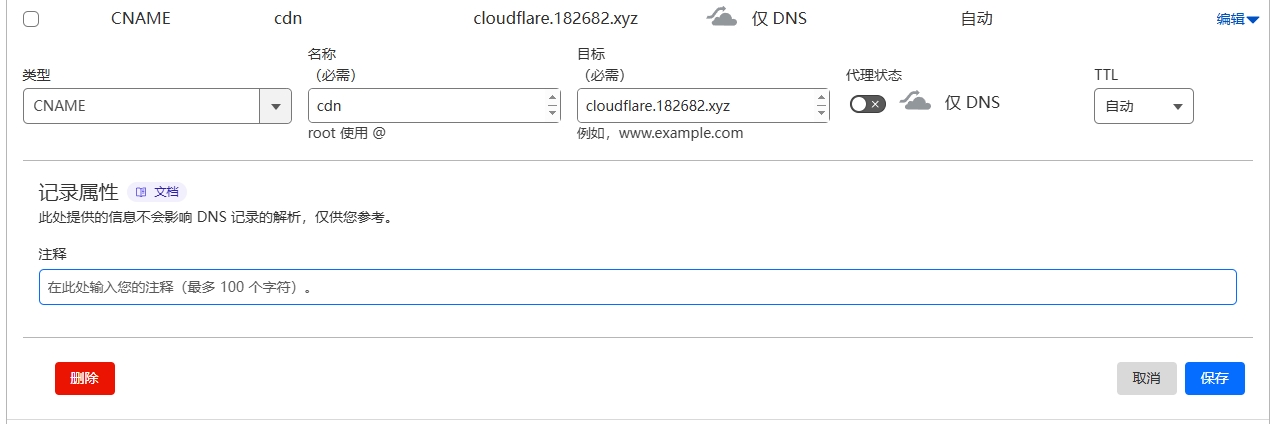Image resolution: width=1274 pixels, height=424 pixels.
Task: Select the cdn CNAME record checkbox
Action: click(31, 19)
